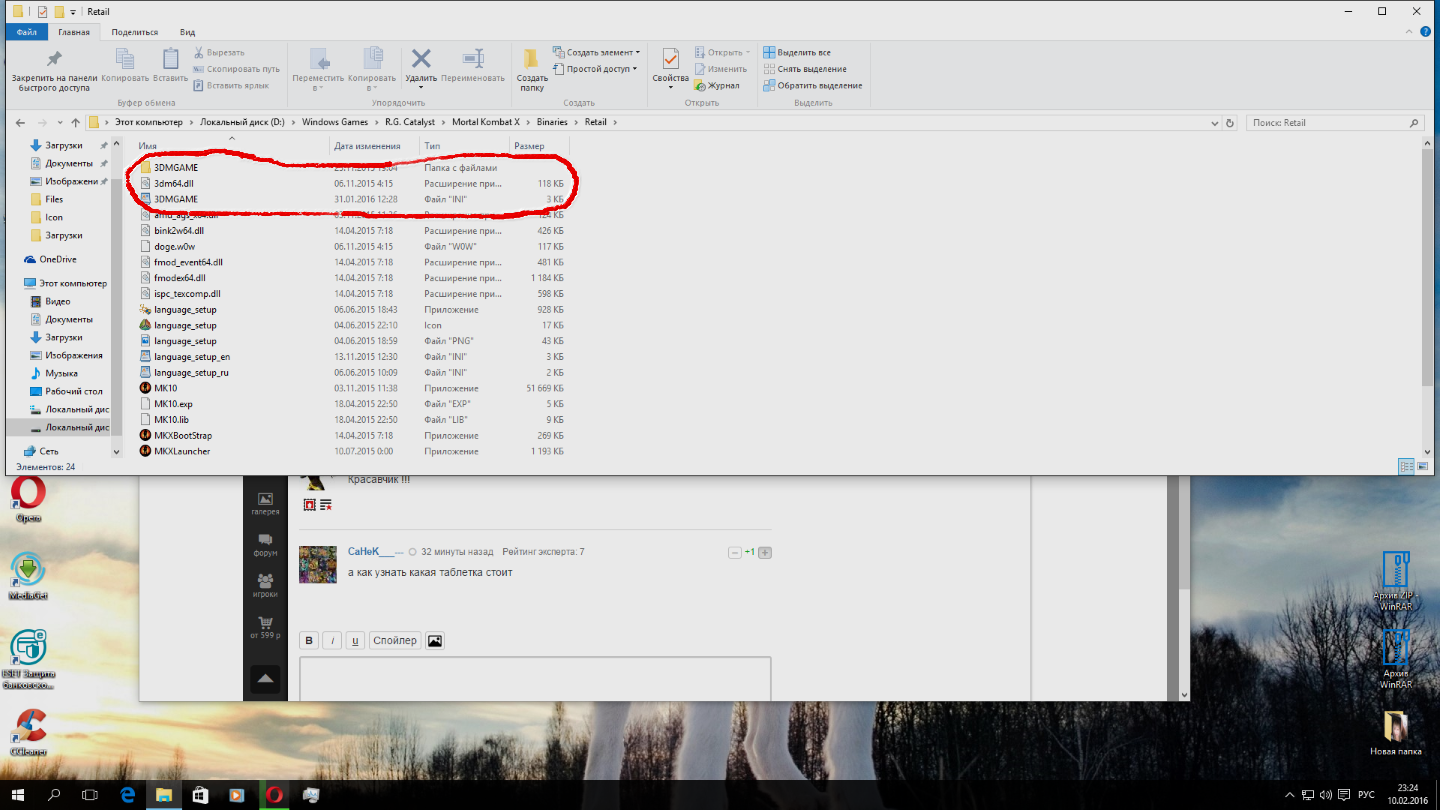Pin folder to Quick access (Закрепить на панели)
The image size is (1440, 810).
[54, 70]
